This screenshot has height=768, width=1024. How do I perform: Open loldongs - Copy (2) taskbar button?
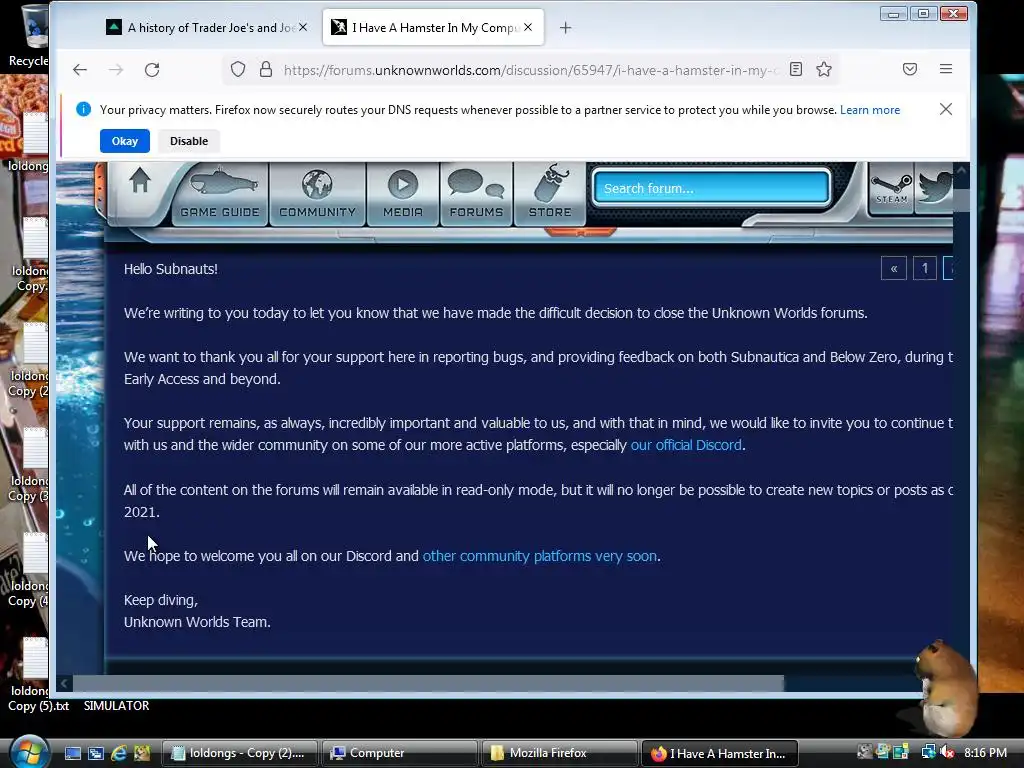[239, 753]
